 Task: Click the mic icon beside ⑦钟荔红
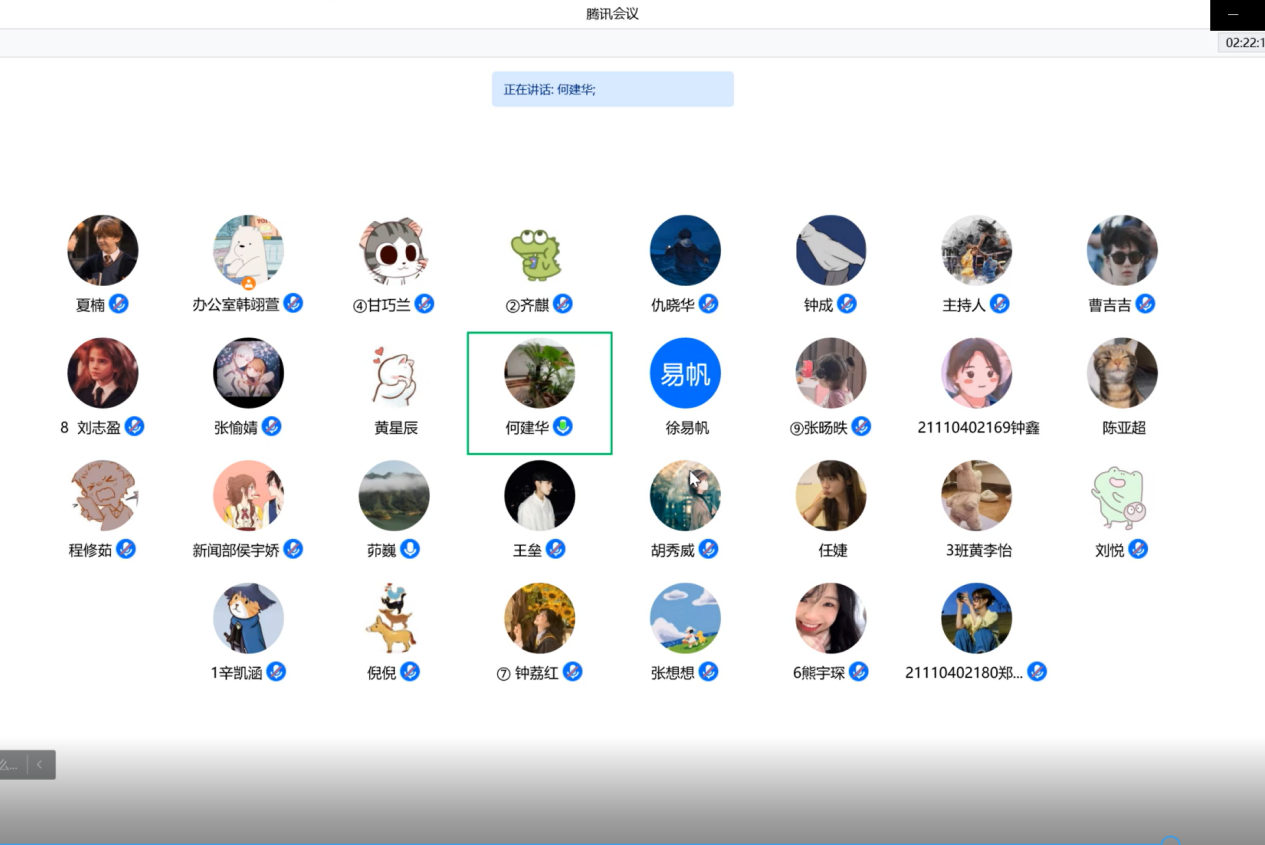click(x=572, y=672)
